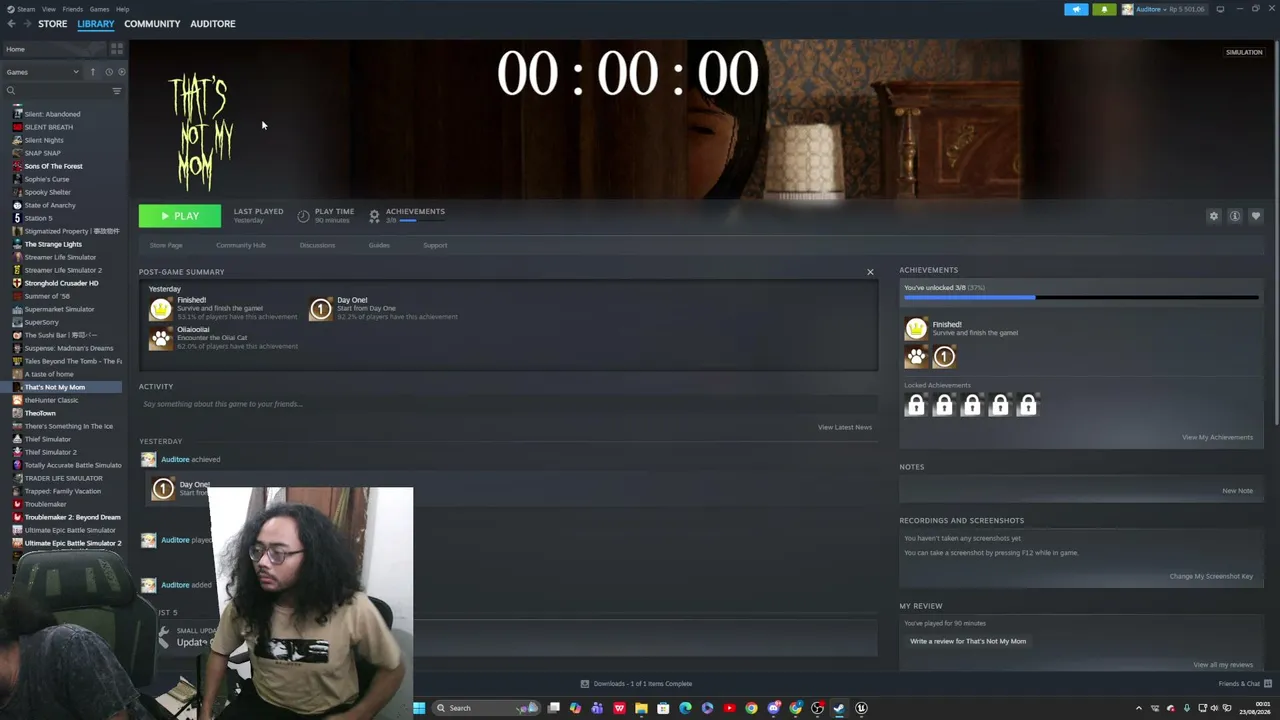1280x720 pixels.
Task: Open the Steam announcements megaphone icon
Action: tap(1076, 9)
